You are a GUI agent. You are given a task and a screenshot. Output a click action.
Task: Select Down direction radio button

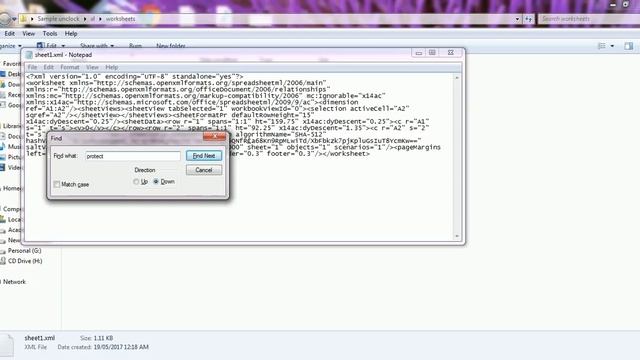tap(156, 182)
